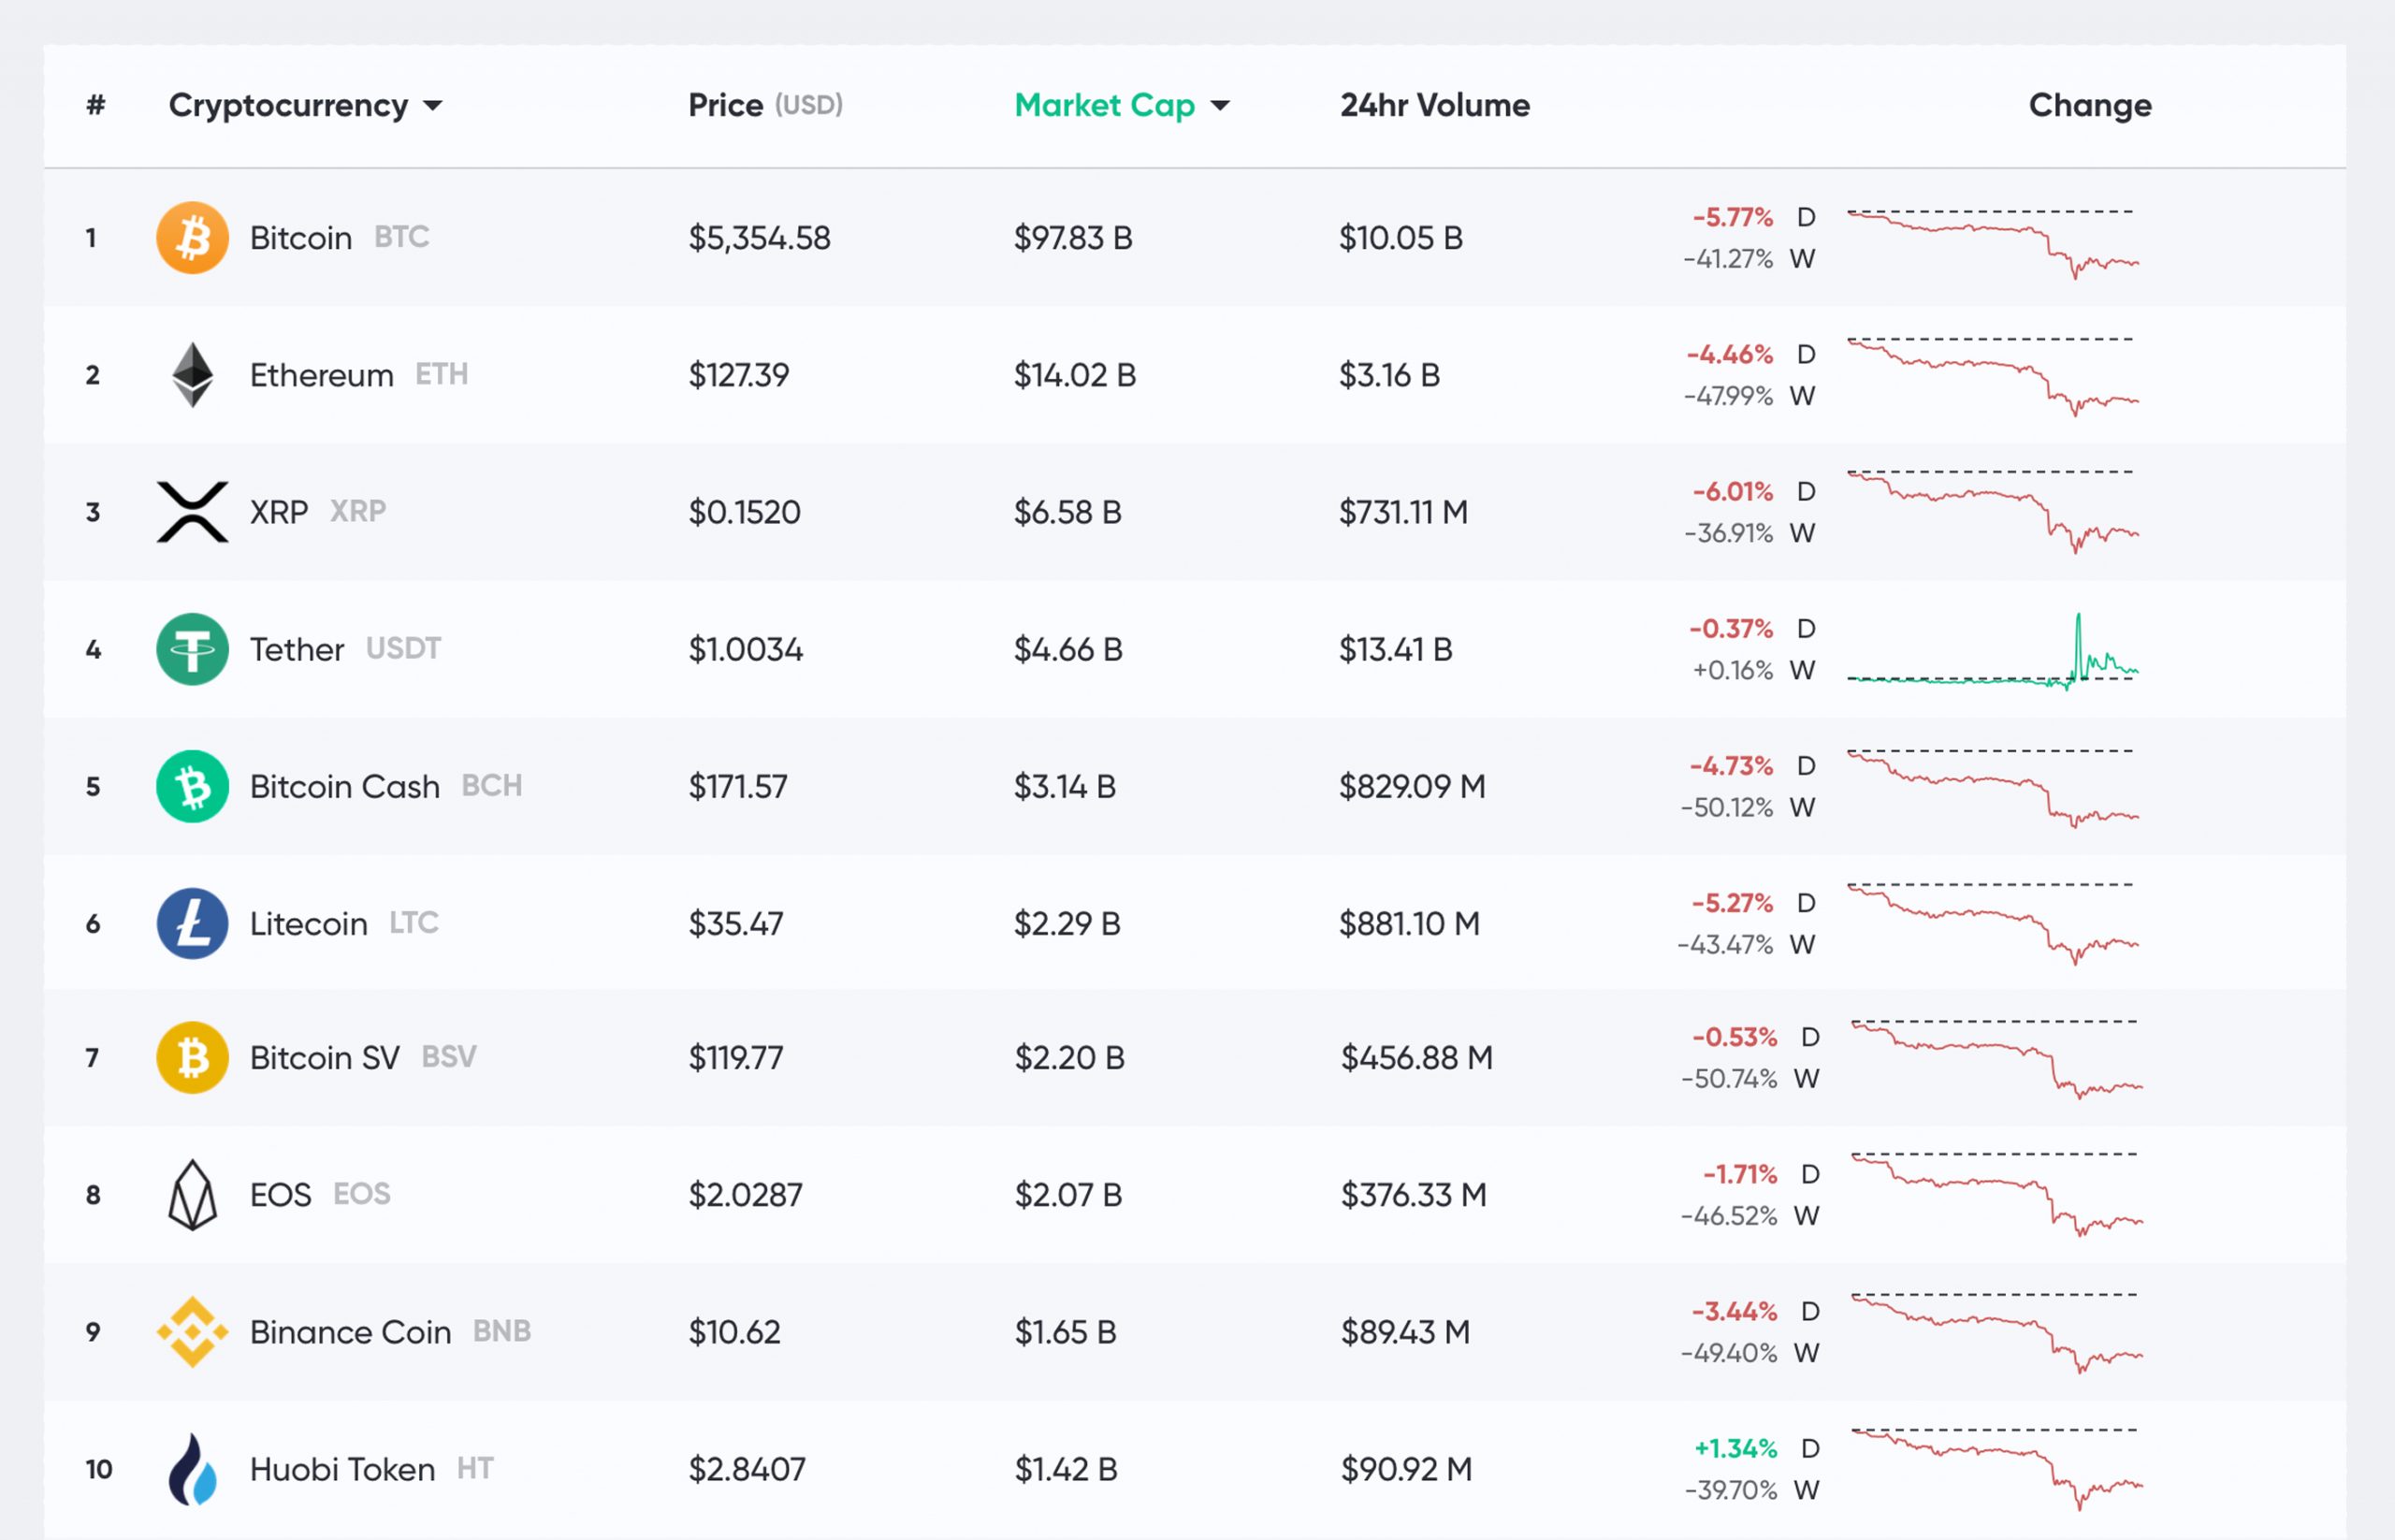Click the Binance Coin logo icon
The width and height of the screenshot is (2395, 1540).
[192, 1331]
